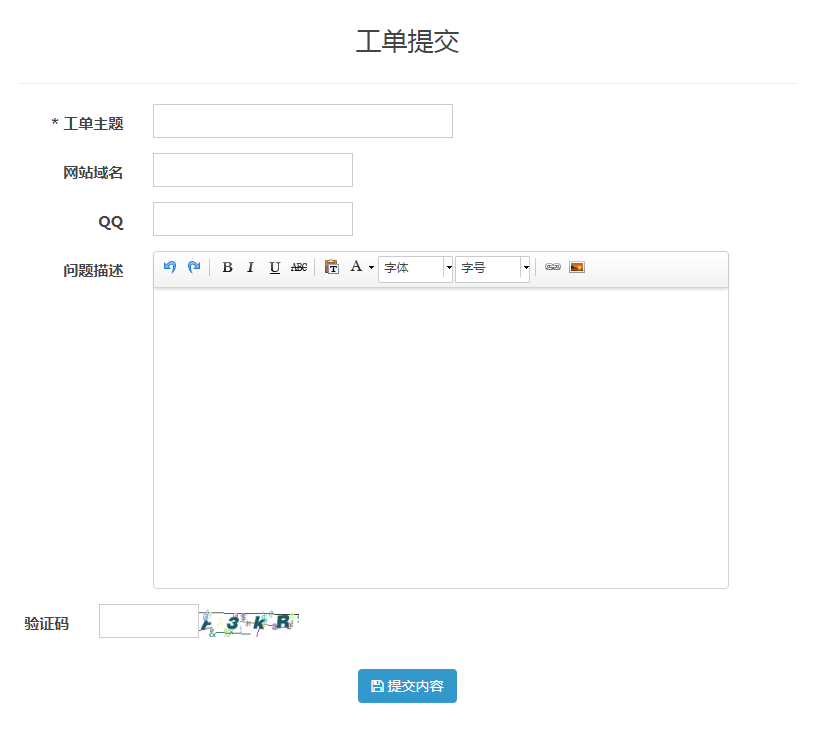Screen dimensions: 813x733
Task: Click the 工单提交 page title
Action: click(x=406, y=42)
